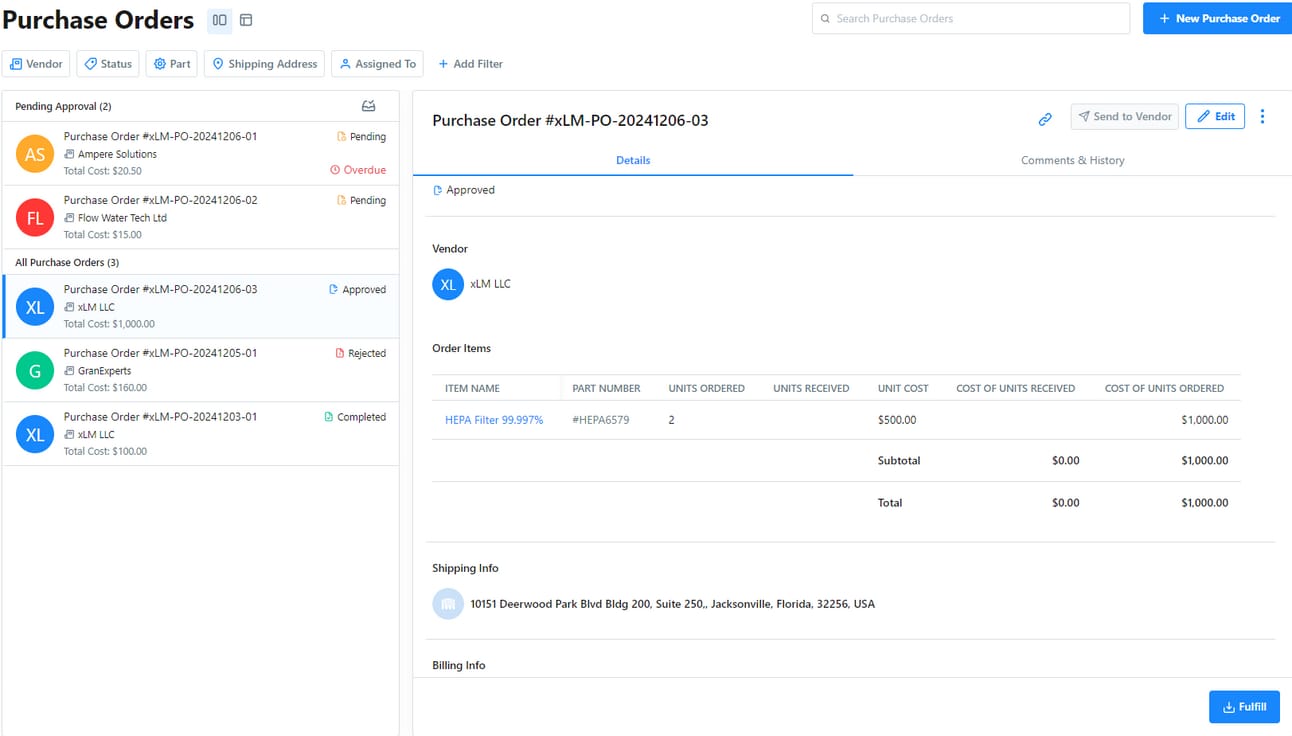Click the ITEM NAME column header
This screenshot has height=736, width=1292.
coord(472,388)
